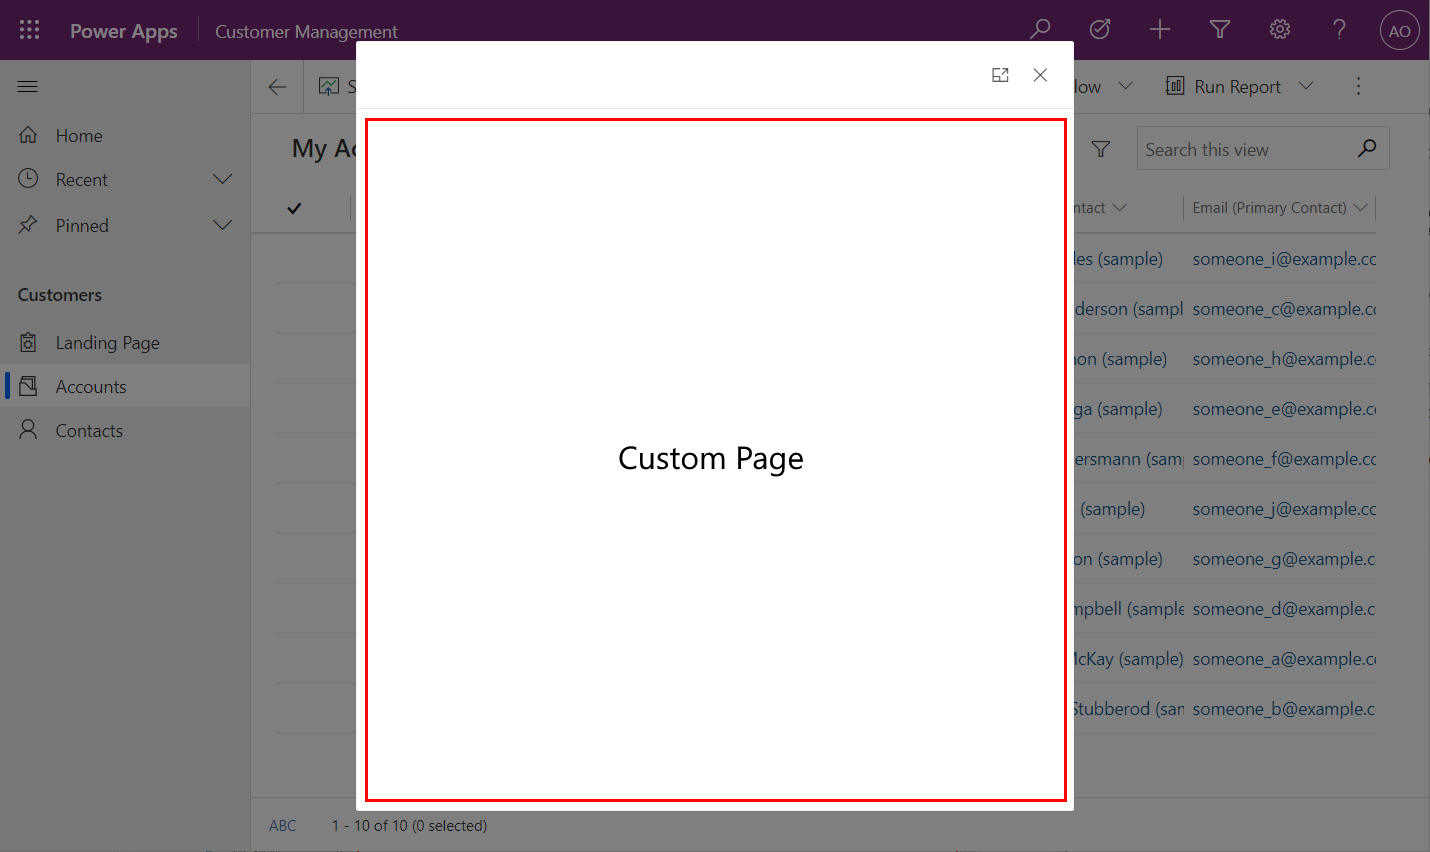Click the back arrow in the command bar
This screenshot has height=852, width=1430.
pos(277,86)
